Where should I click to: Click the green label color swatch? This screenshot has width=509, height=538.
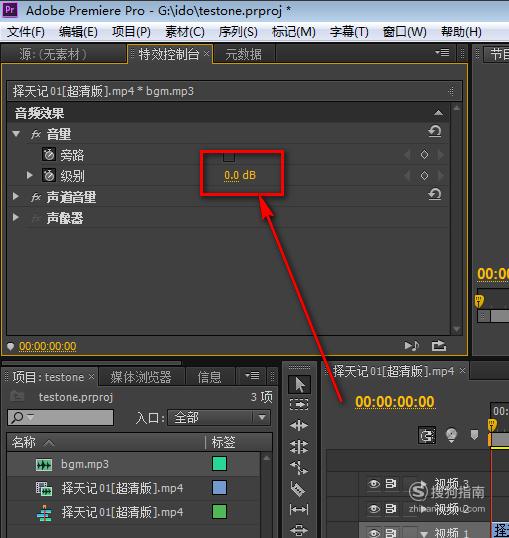pos(219,512)
